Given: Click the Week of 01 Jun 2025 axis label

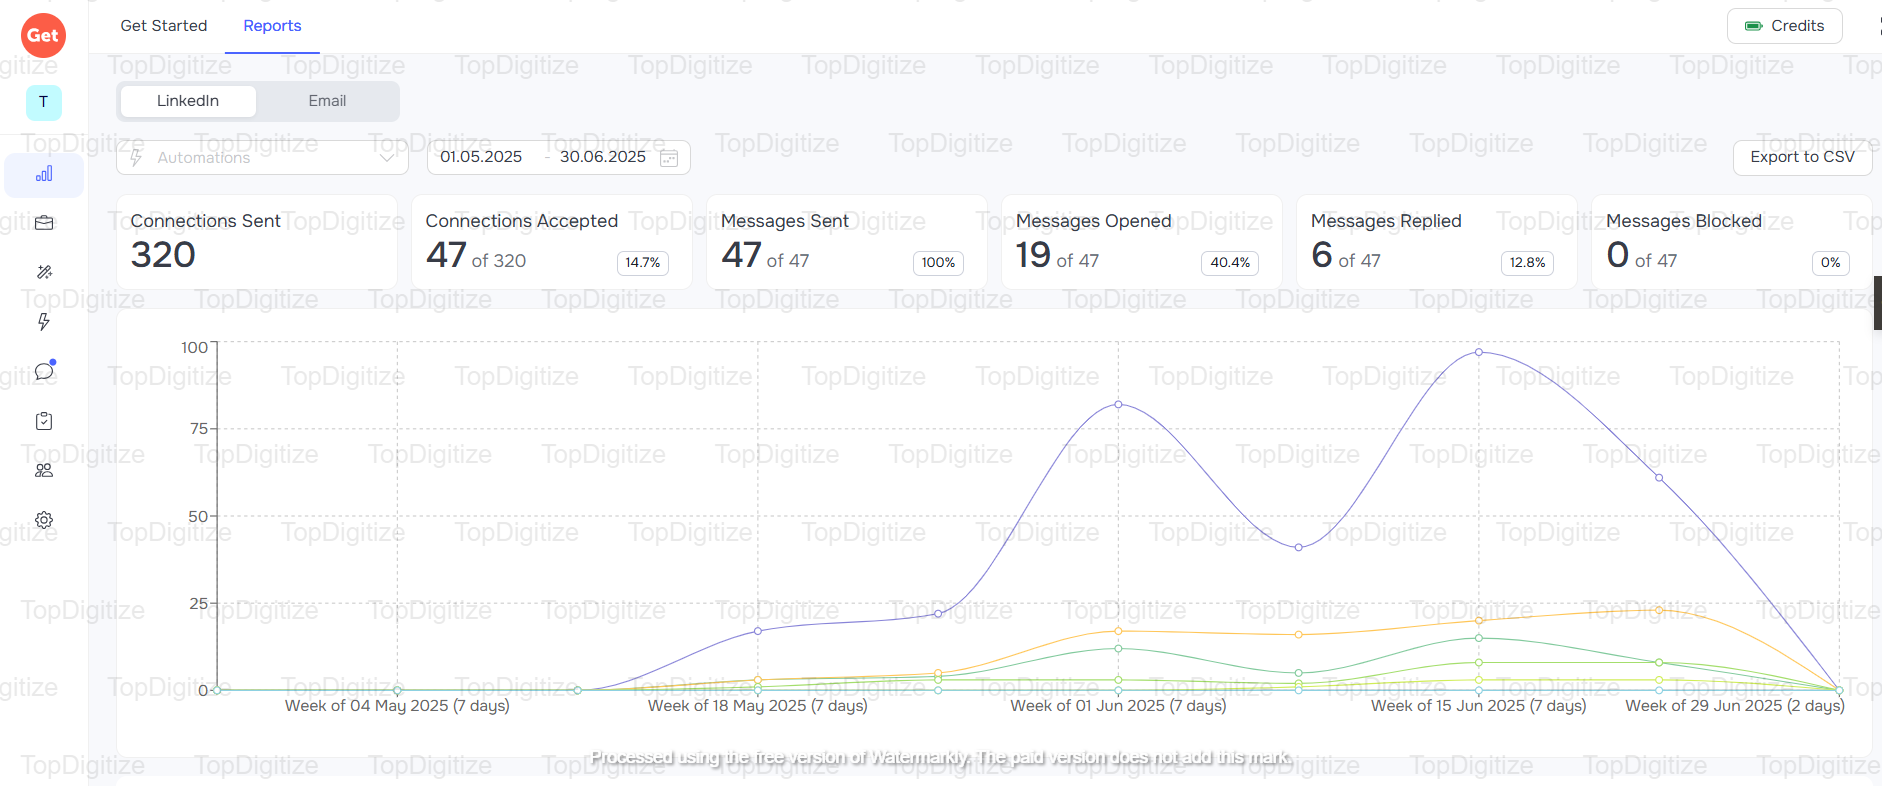Looking at the screenshot, I should click(1118, 706).
